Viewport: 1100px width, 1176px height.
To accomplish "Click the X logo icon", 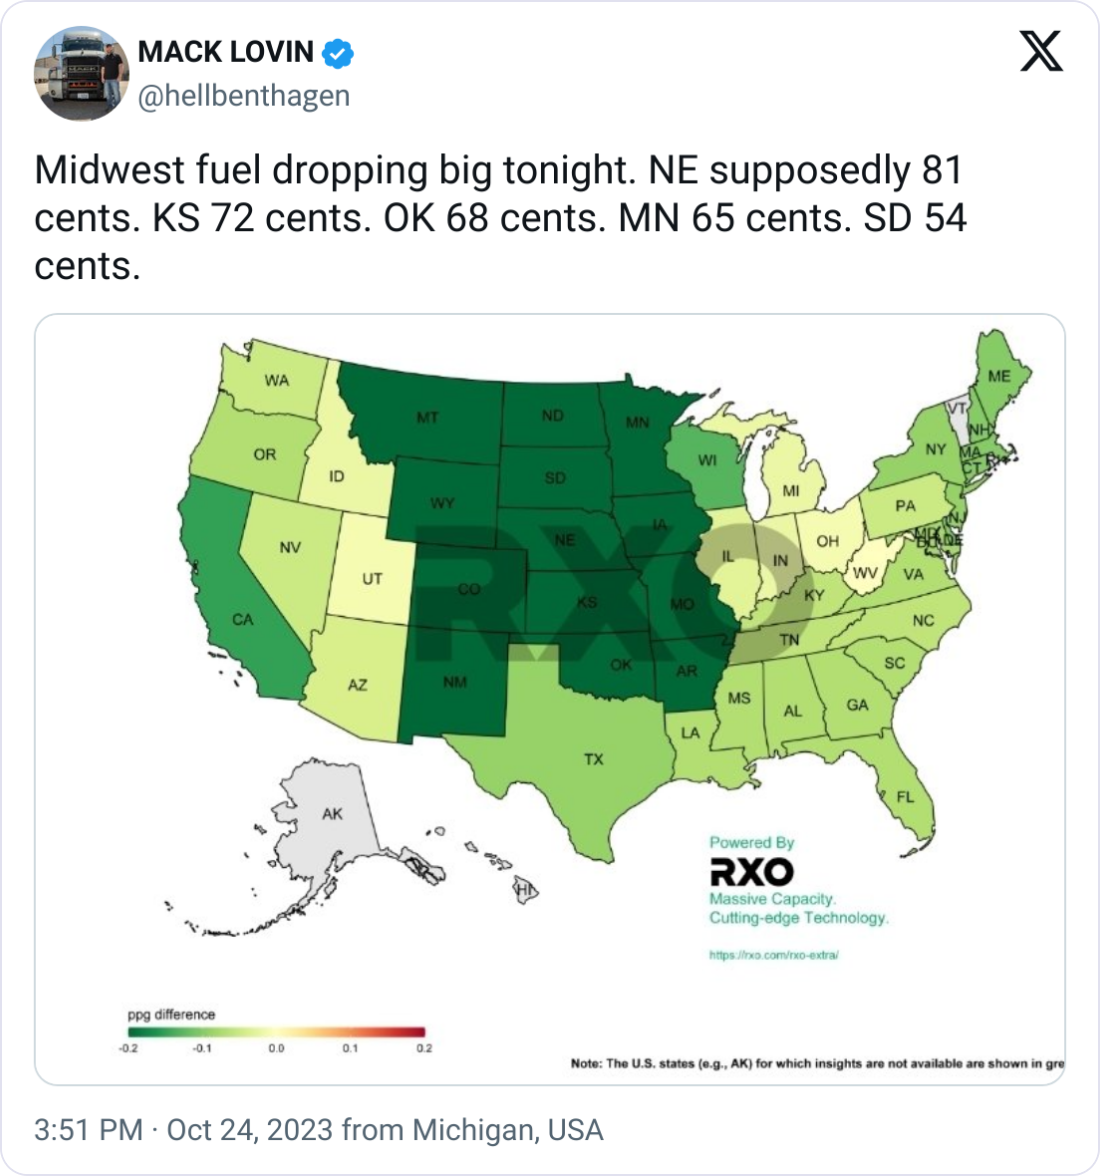I will 1041,50.
